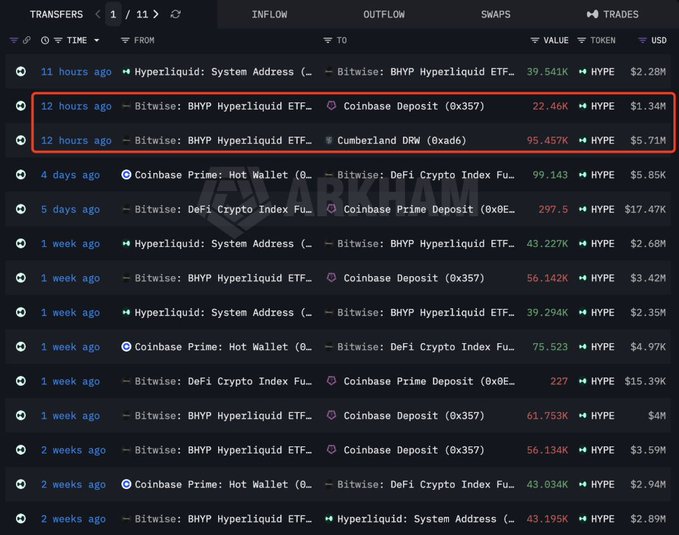This screenshot has height=535, width=679.
Task: Click Hyperliquid icon in the $2.35M row sender
Action: [x=126, y=312]
